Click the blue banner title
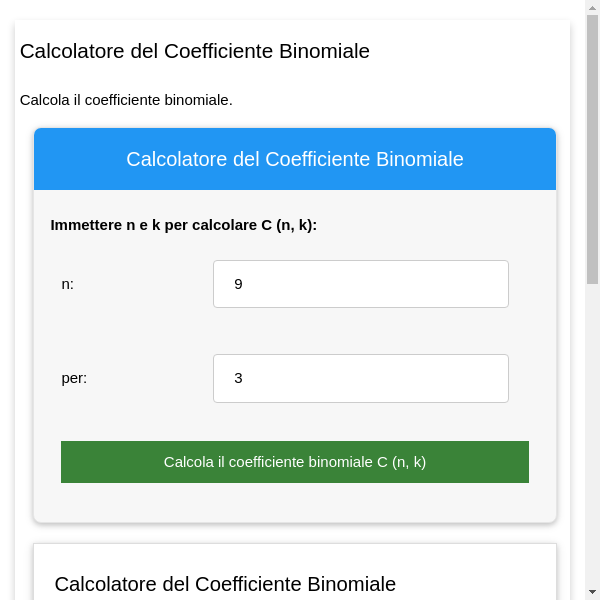 coord(295,159)
